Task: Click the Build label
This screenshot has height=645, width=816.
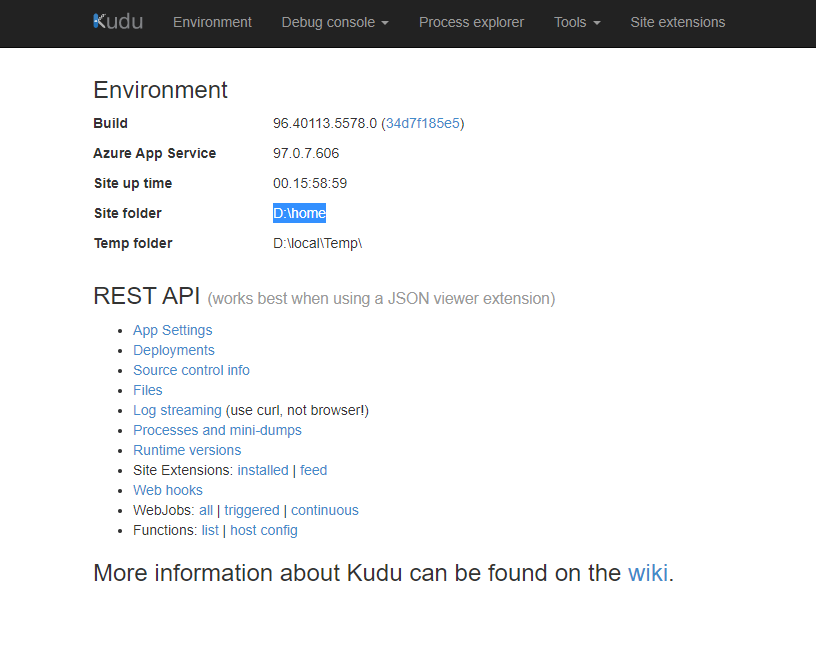Action: point(110,123)
